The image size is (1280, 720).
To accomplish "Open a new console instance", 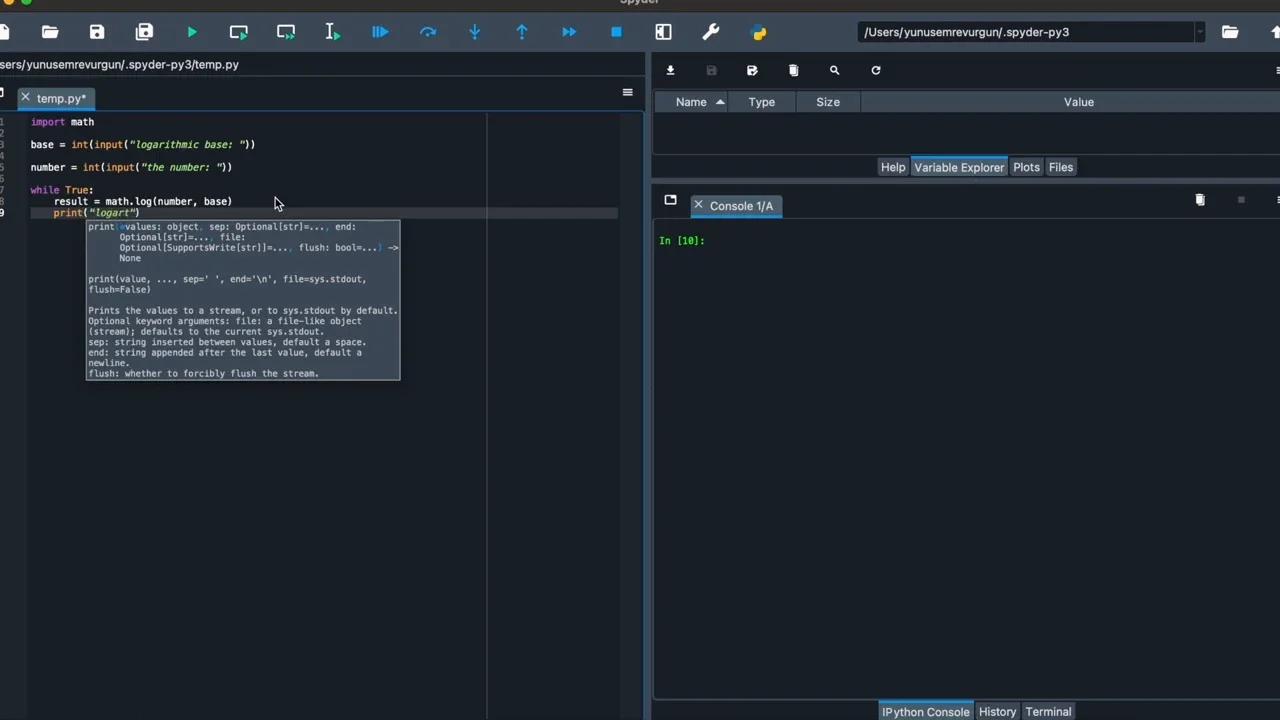I will pyautogui.click(x=671, y=201).
